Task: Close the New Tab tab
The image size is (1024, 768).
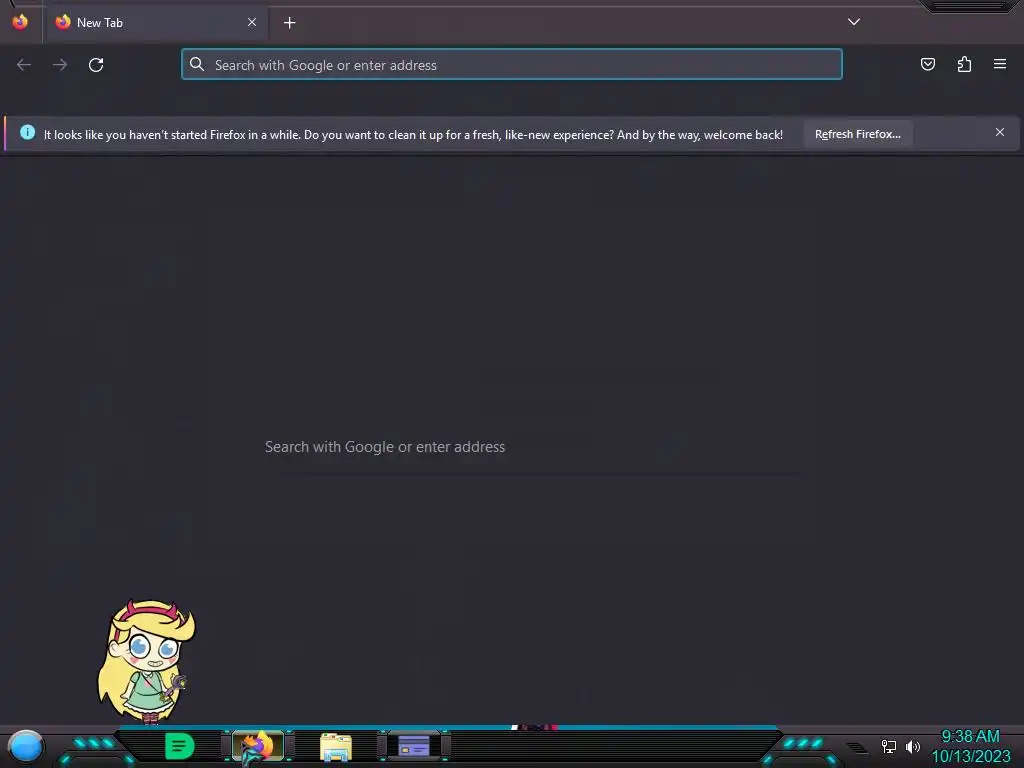Action: [x=251, y=22]
